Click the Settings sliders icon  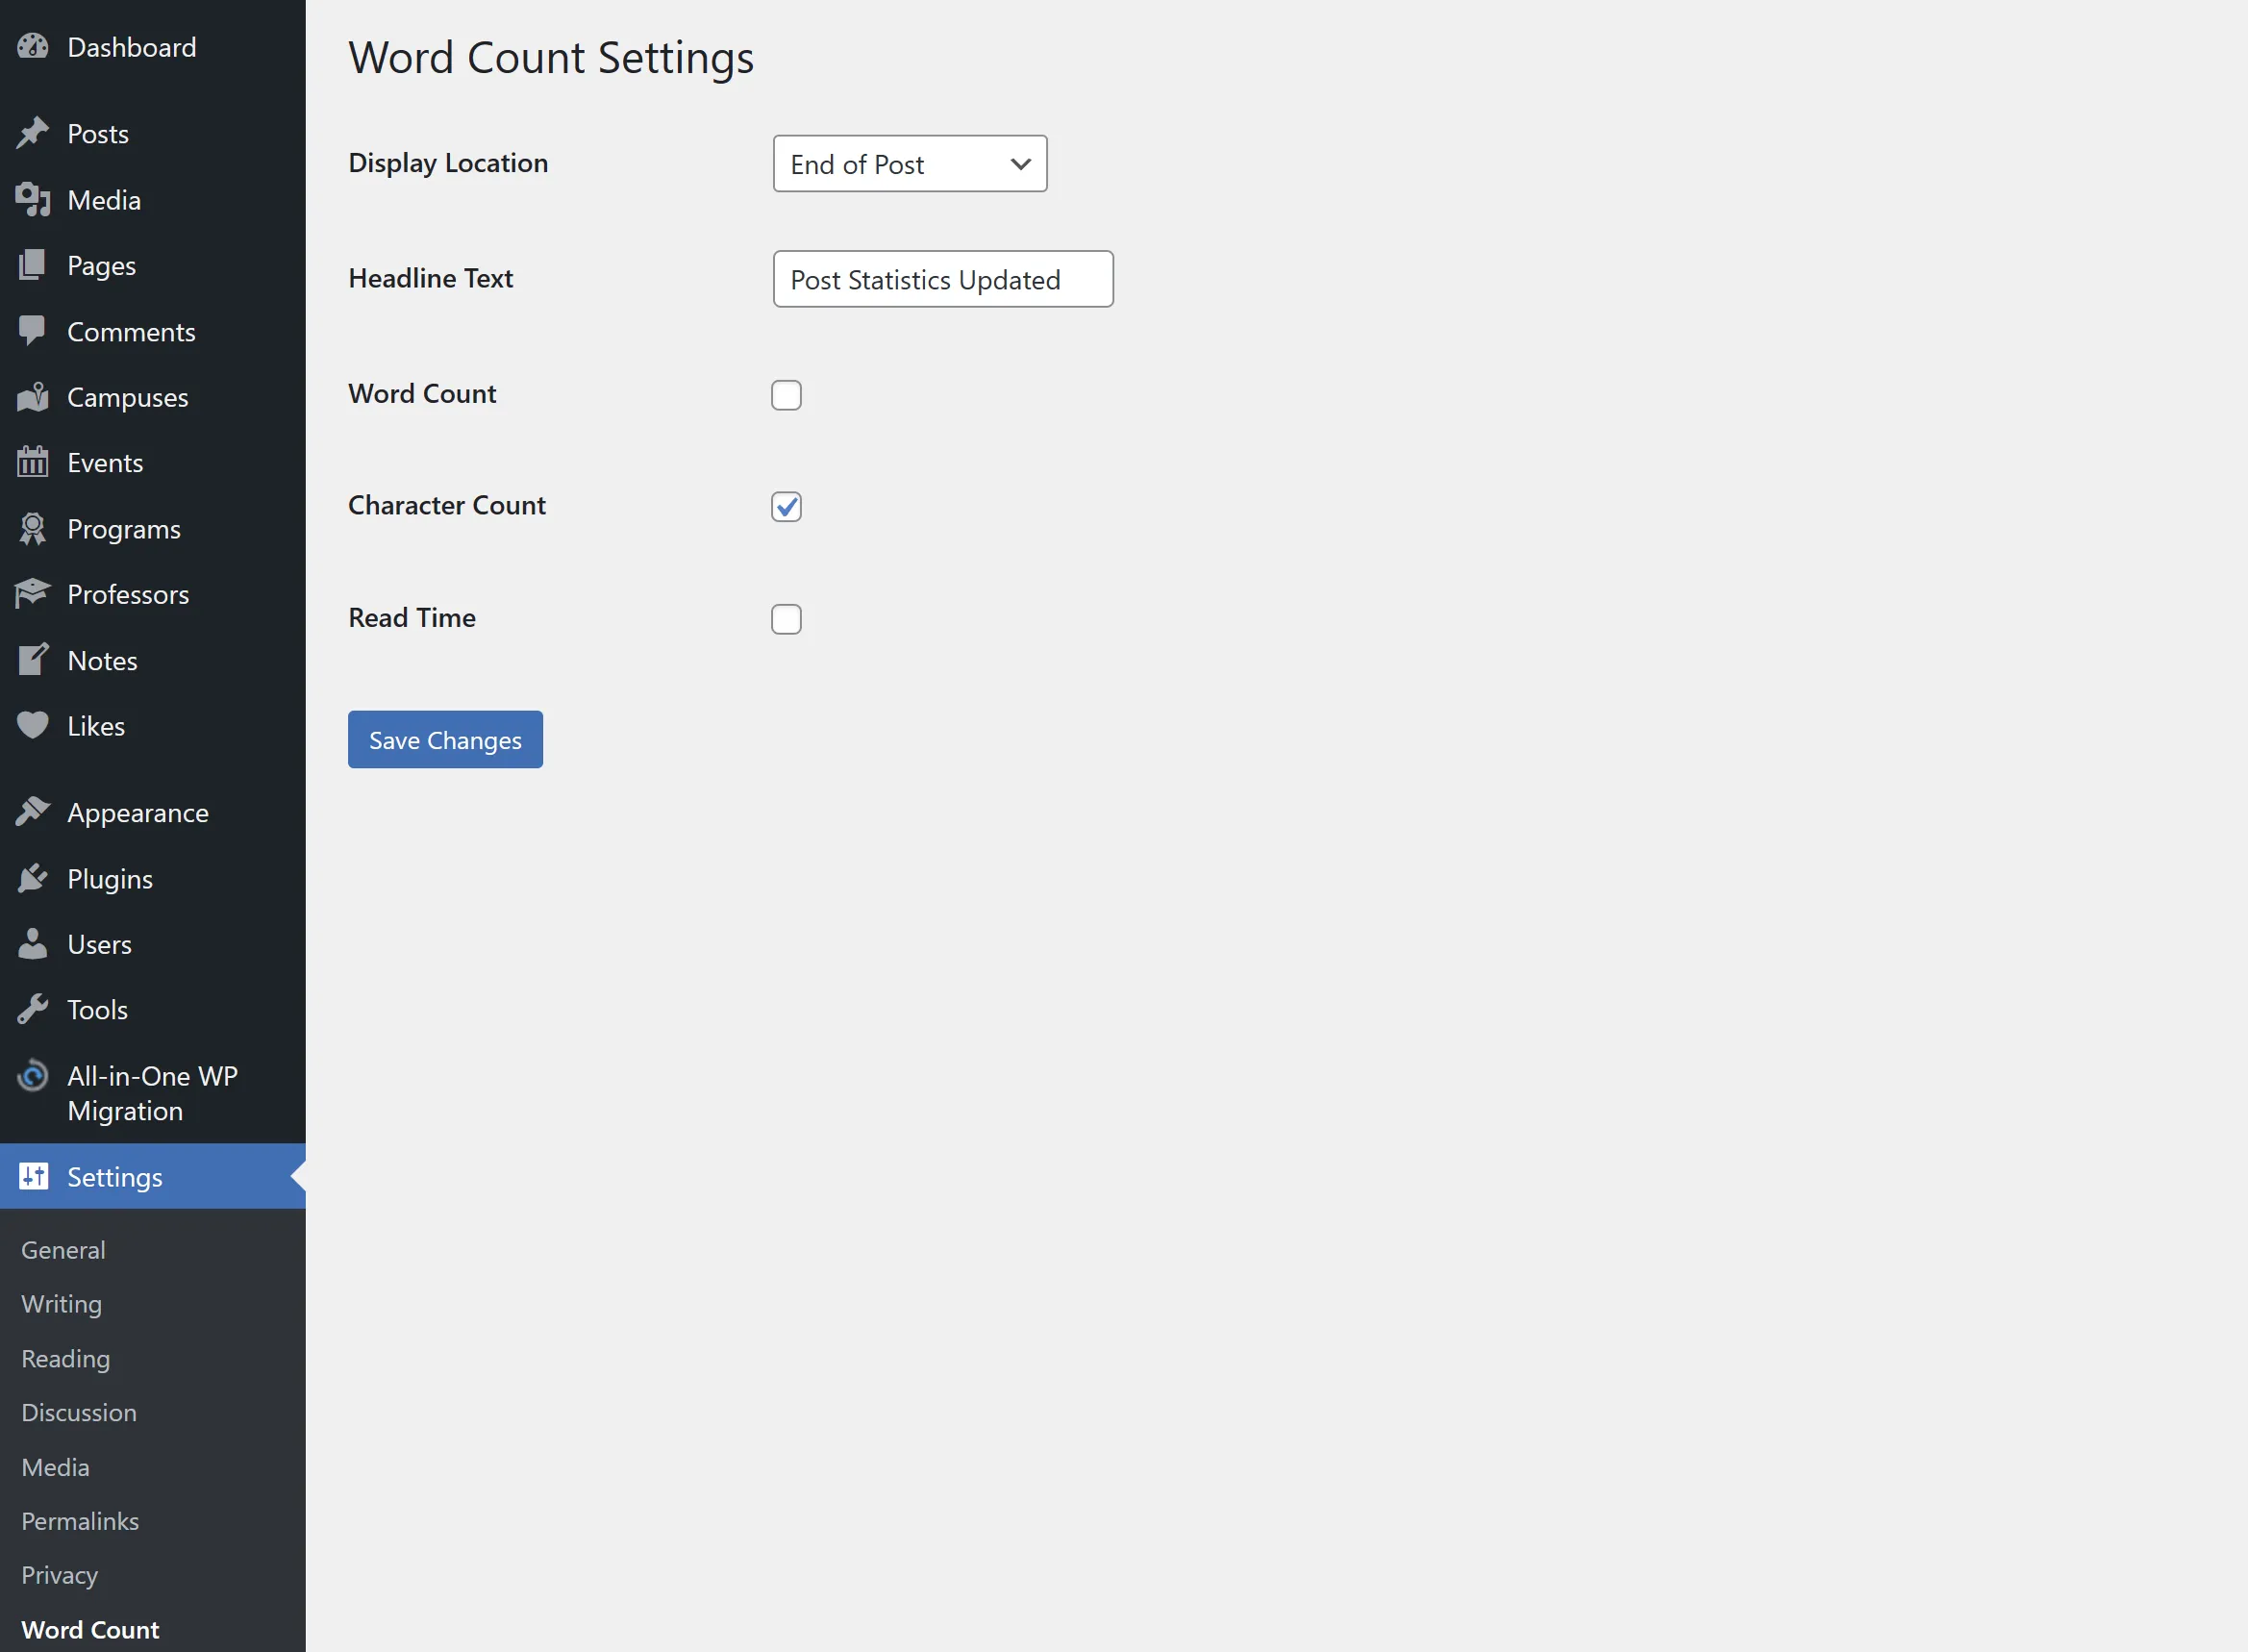(x=32, y=1176)
